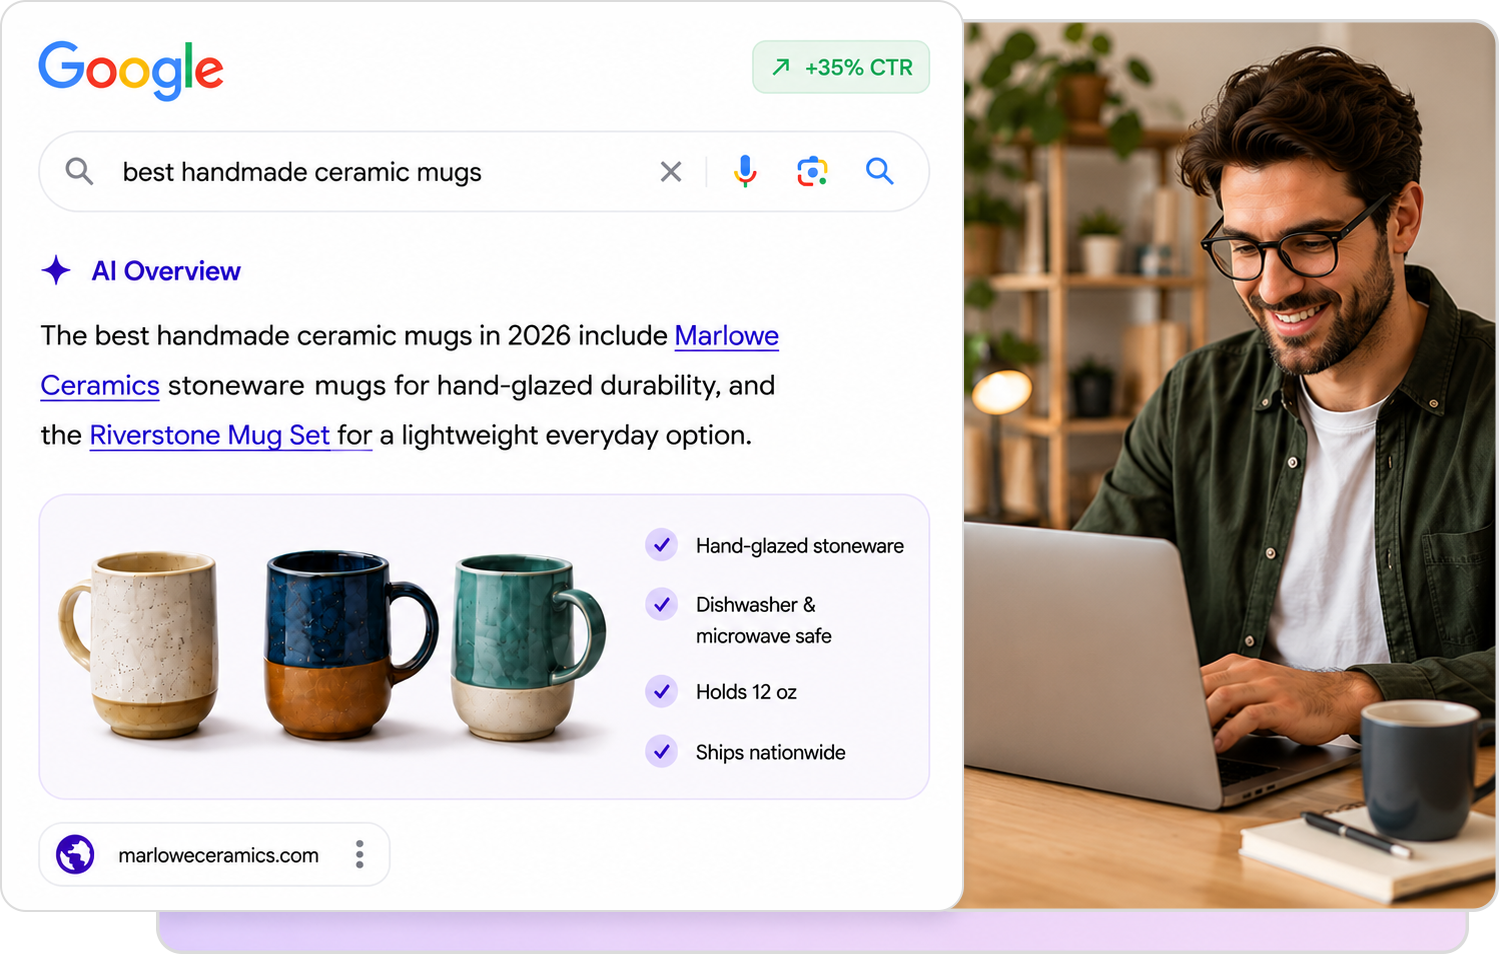
Task: Click the 'Ships nationwide' text
Action: click(x=771, y=752)
